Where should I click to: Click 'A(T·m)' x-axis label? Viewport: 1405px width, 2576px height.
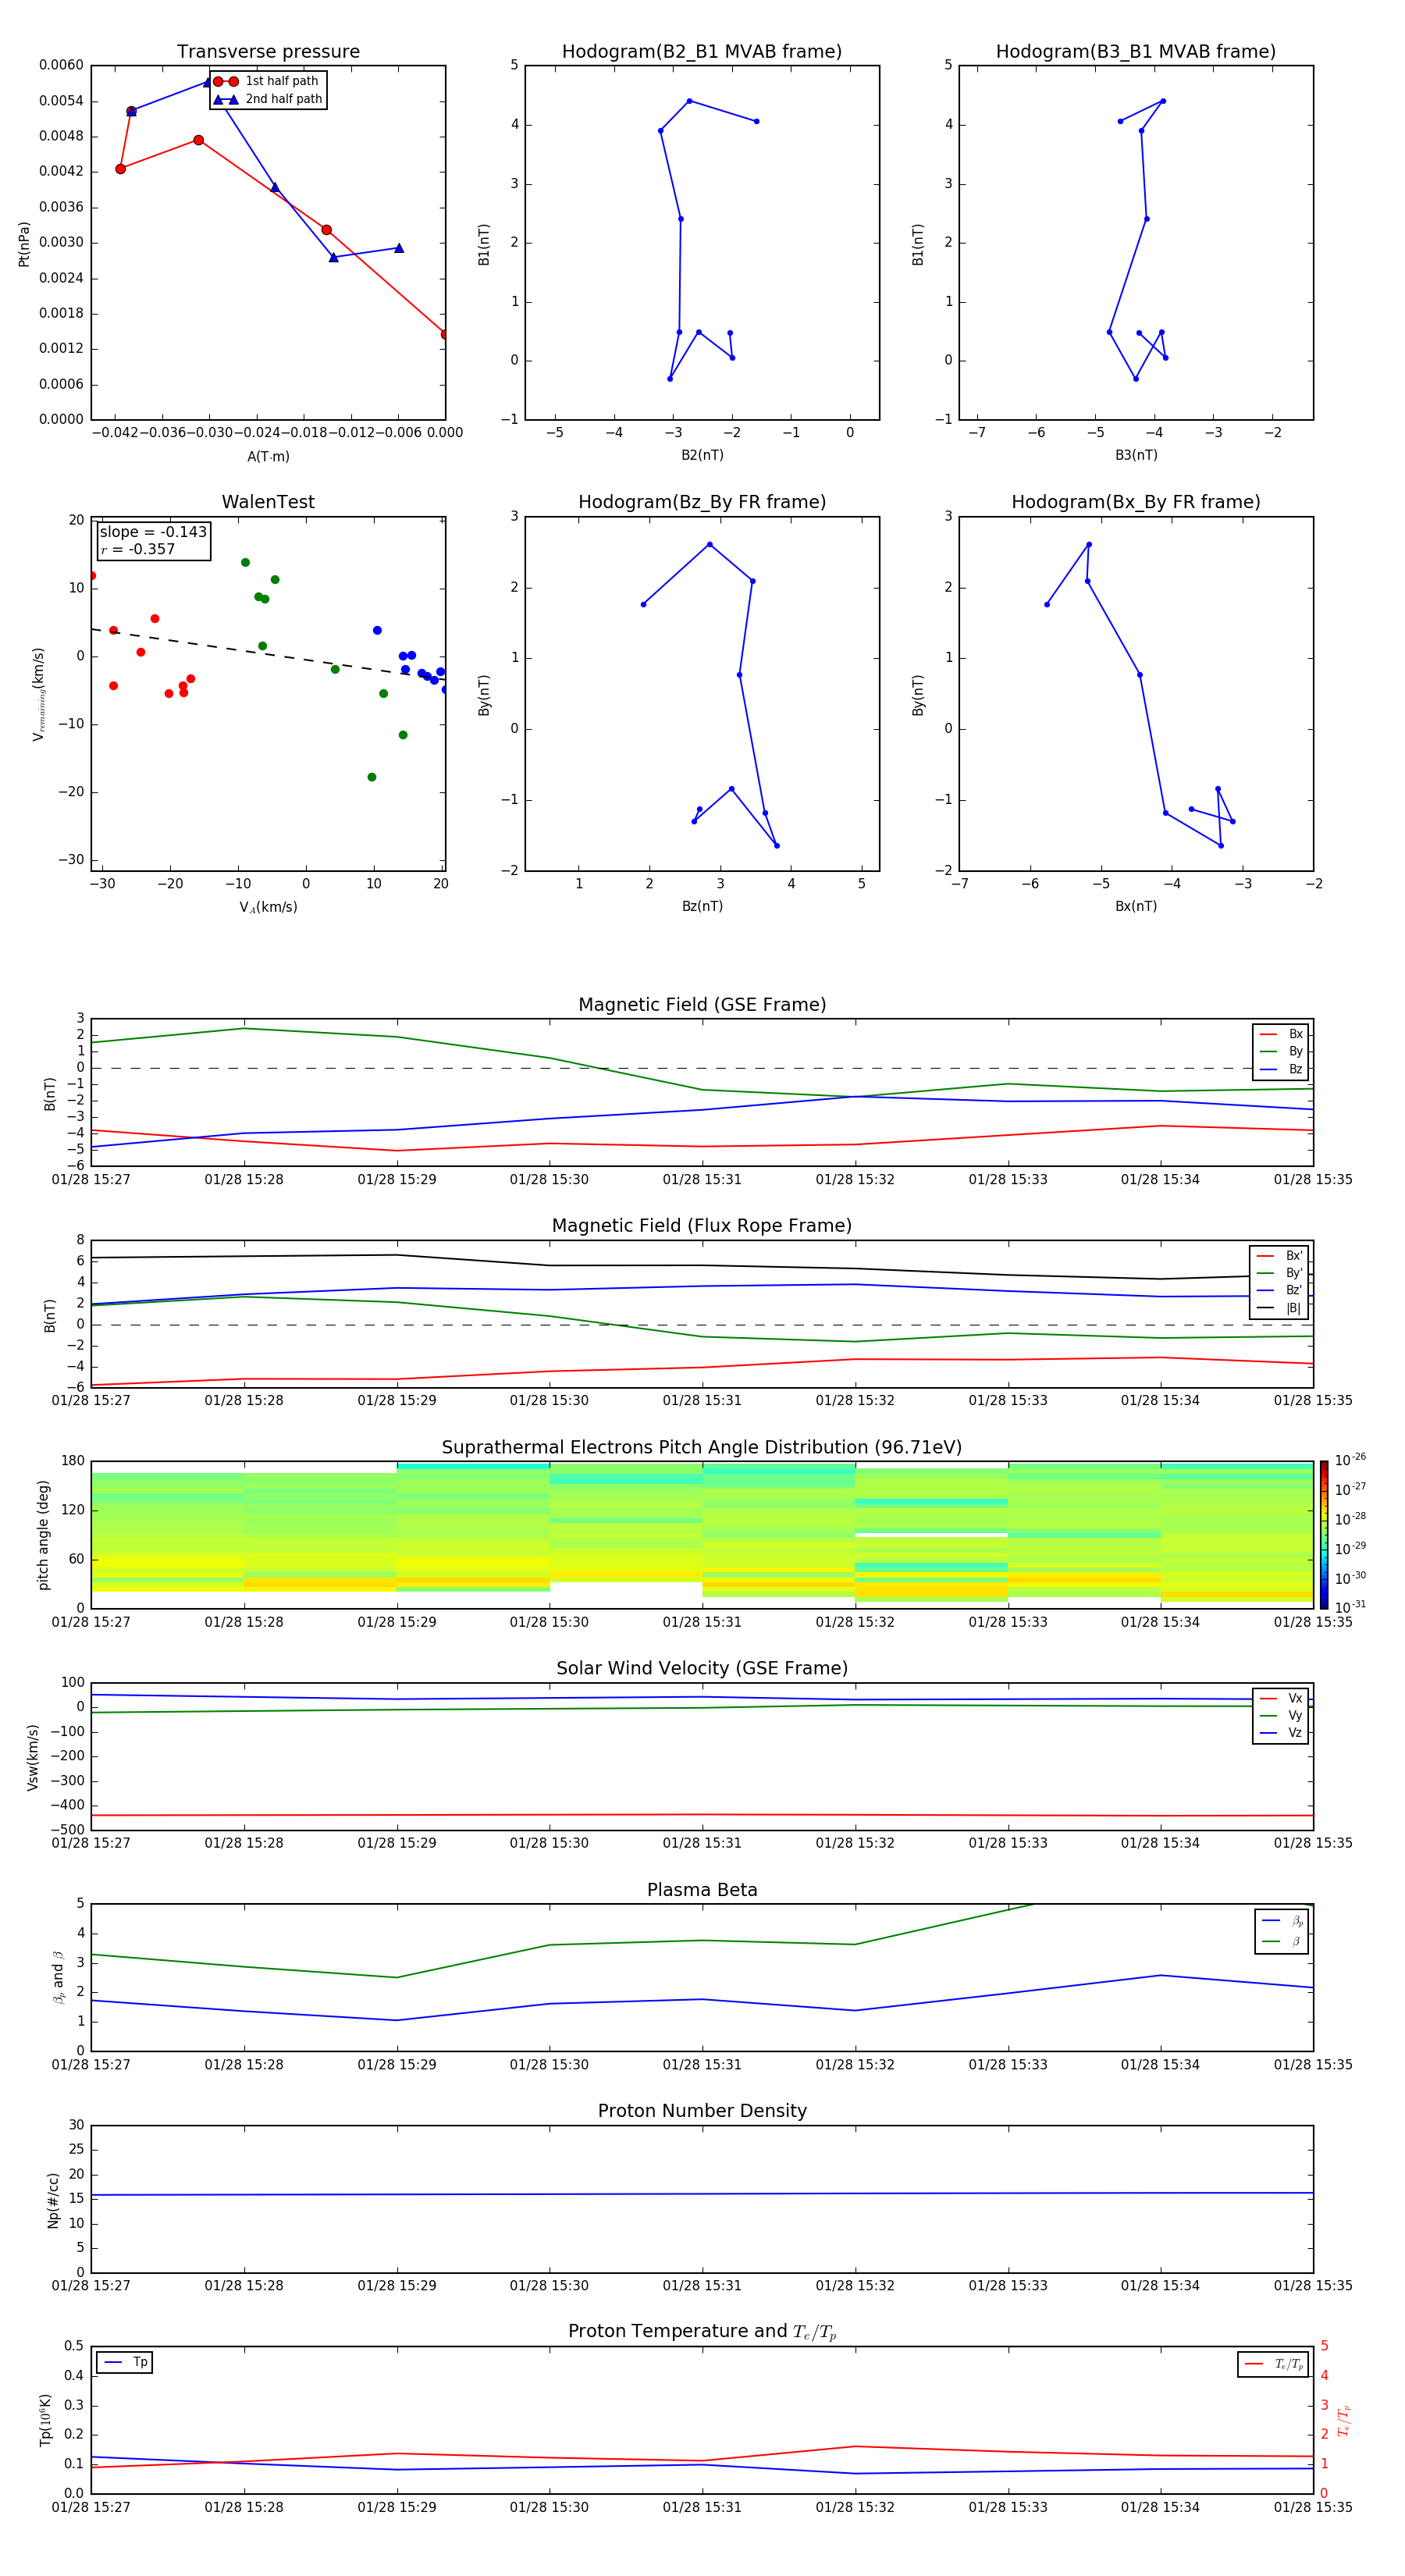(x=268, y=457)
